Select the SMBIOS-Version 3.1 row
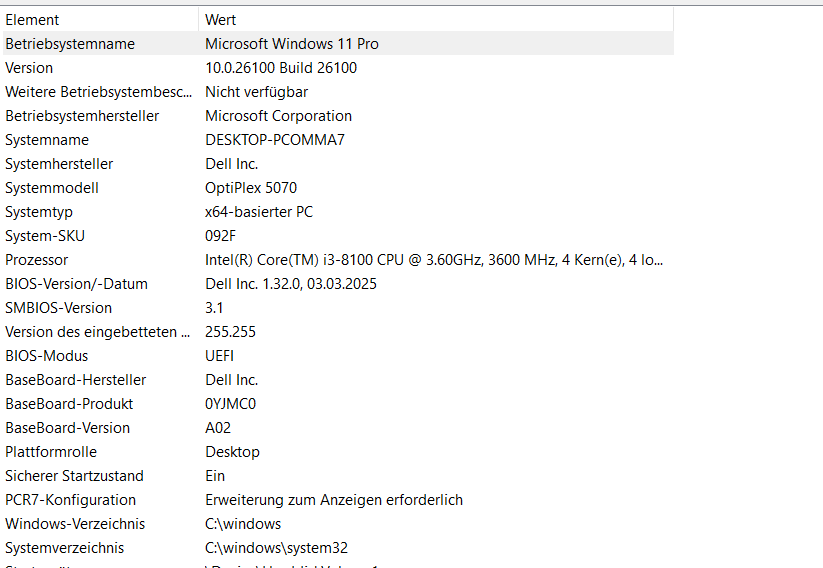 point(58,308)
